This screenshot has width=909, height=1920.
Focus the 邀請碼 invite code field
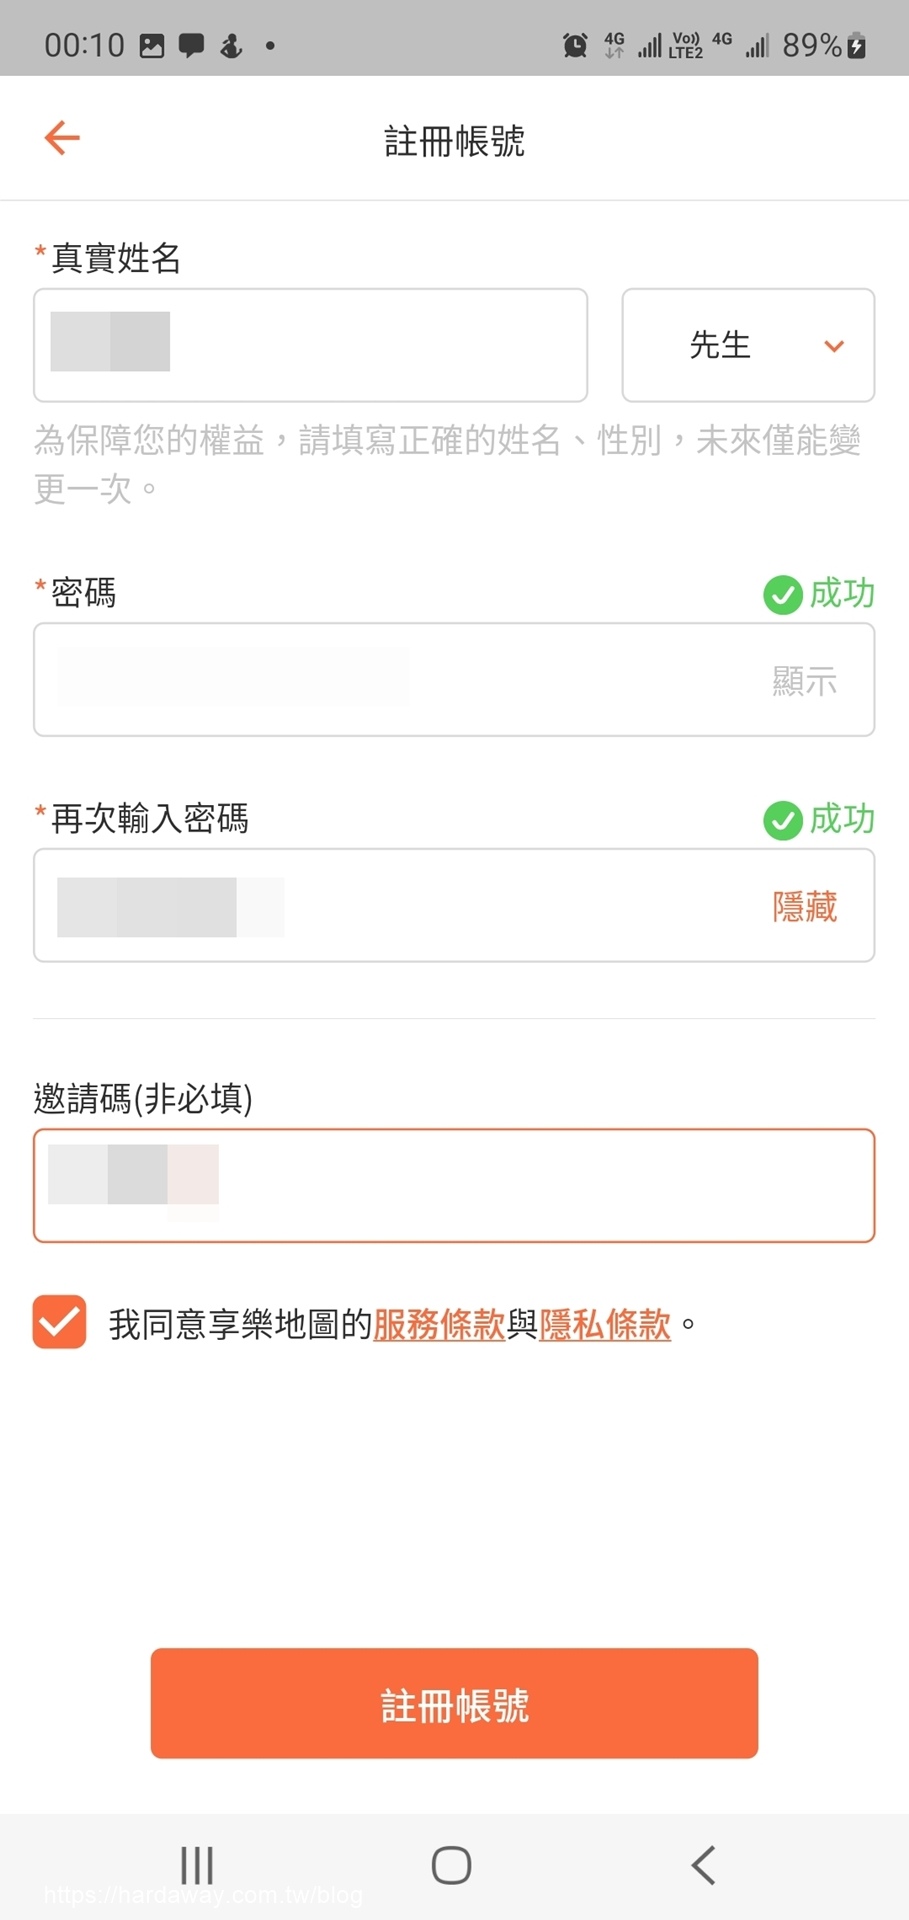(454, 1186)
